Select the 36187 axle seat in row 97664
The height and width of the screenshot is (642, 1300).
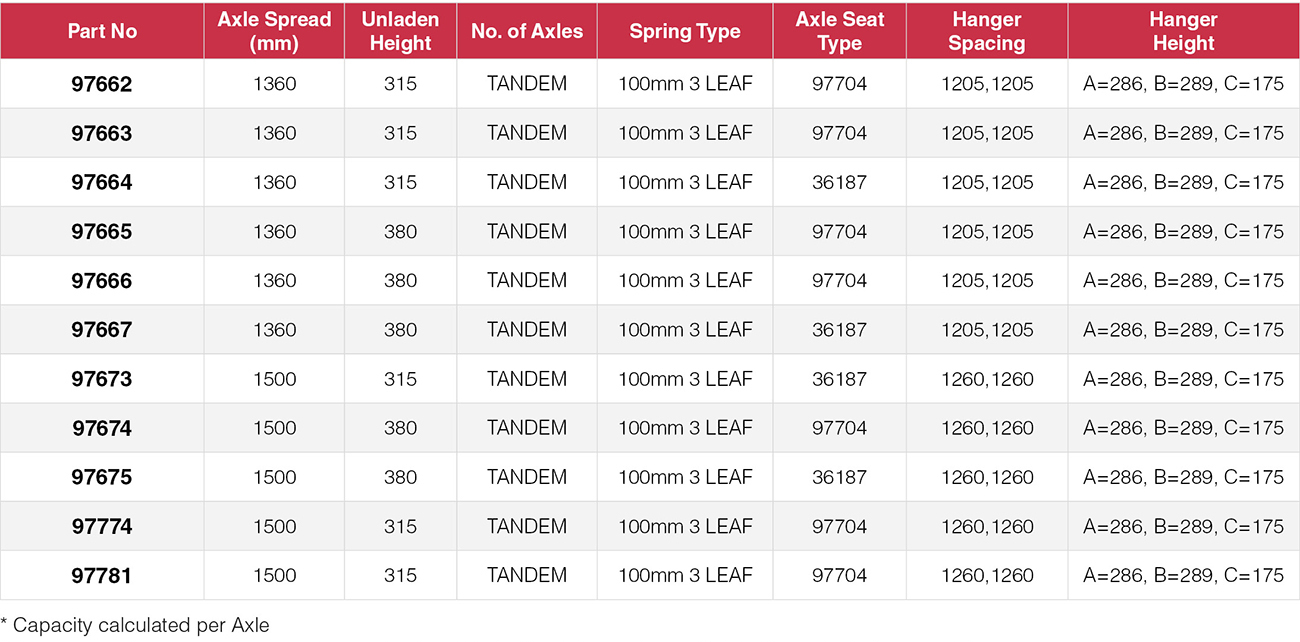839,182
